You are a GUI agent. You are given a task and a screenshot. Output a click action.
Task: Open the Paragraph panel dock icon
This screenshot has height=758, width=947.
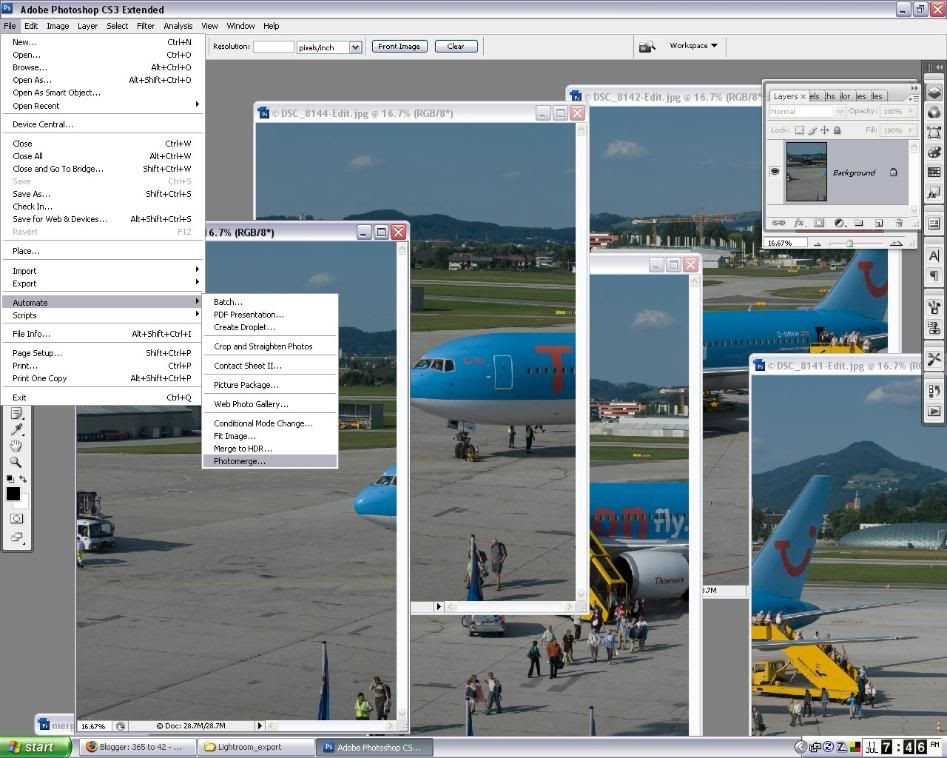[x=934, y=275]
